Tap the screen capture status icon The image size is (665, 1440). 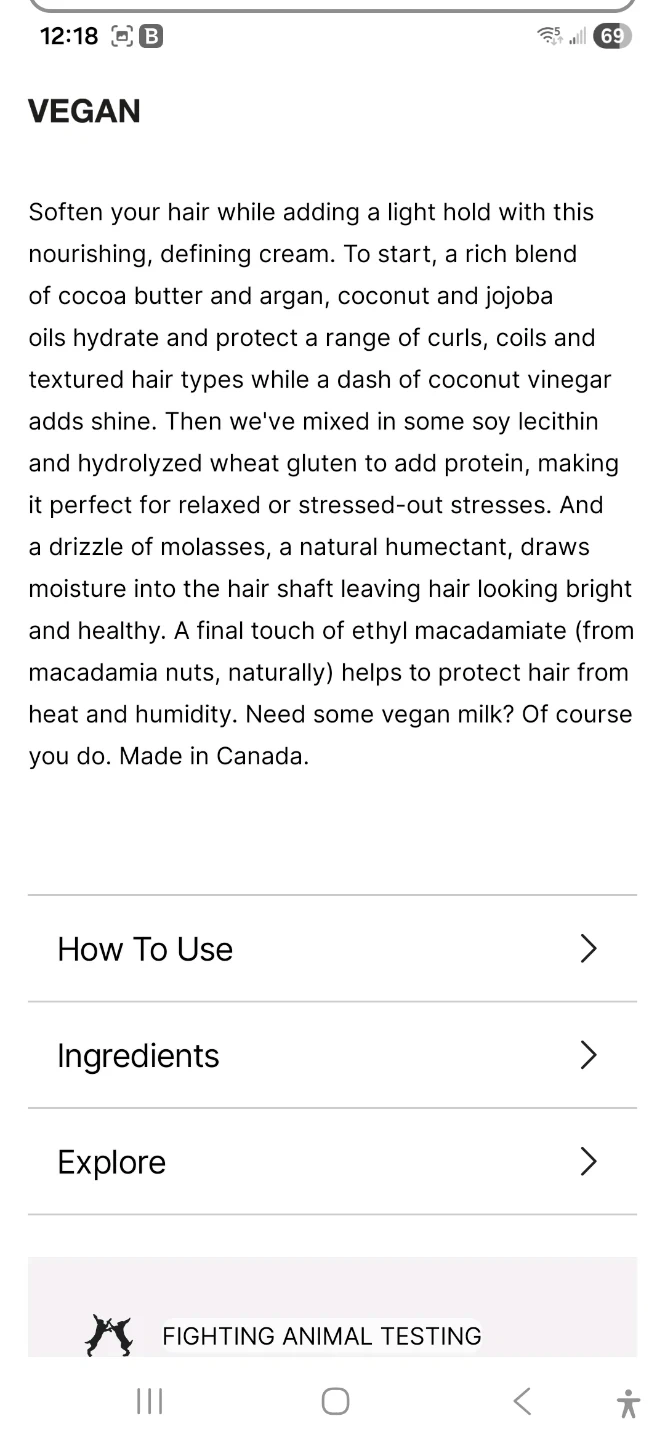[122, 36]
